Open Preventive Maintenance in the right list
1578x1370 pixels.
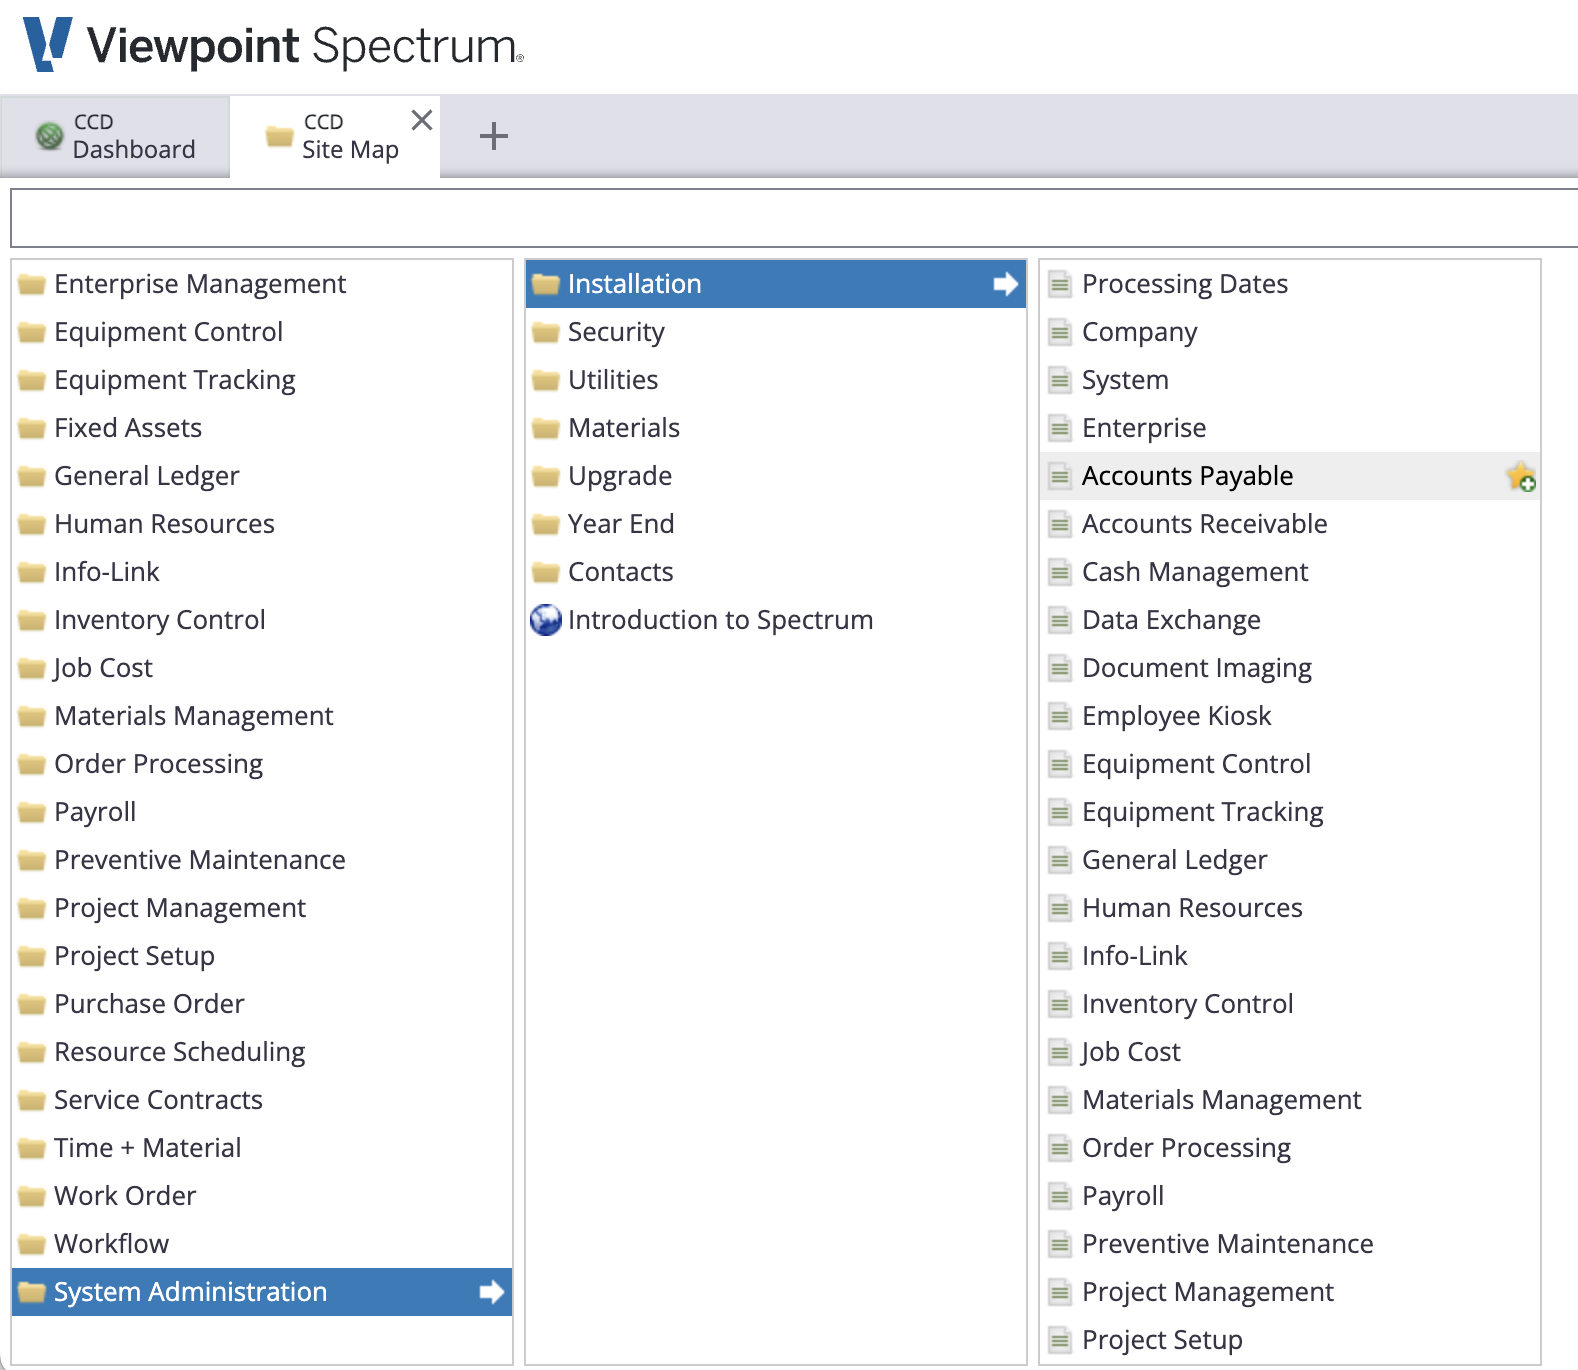click(1290, 1244)
